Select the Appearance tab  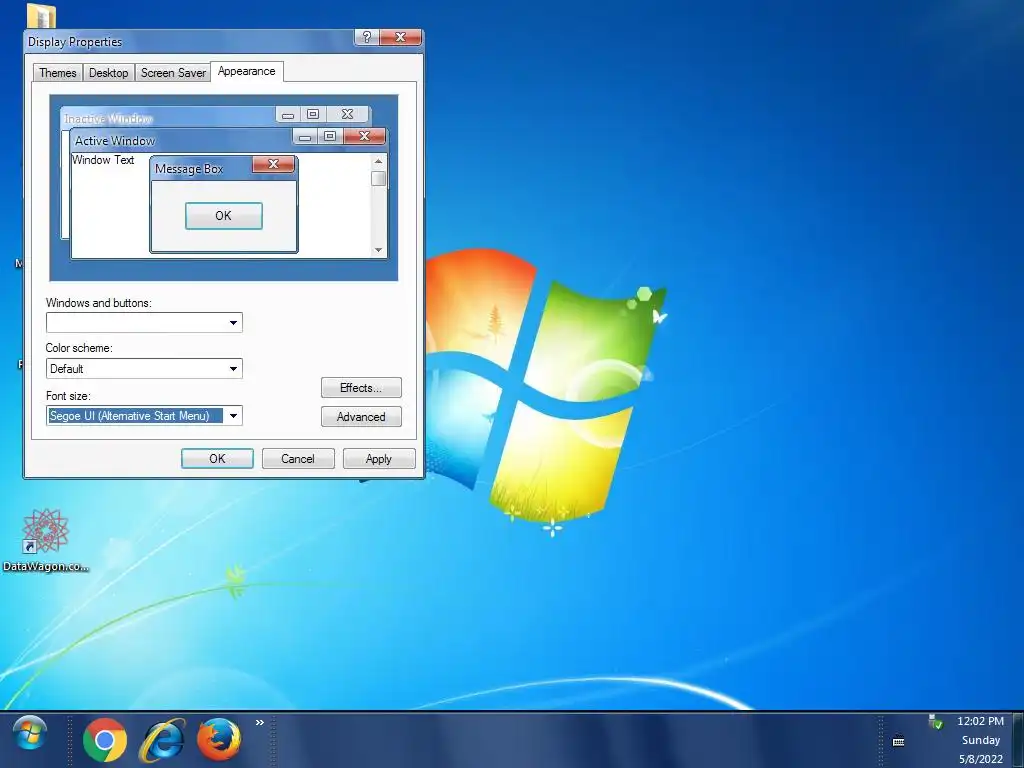pyautogui.click(x=246, y=71)
